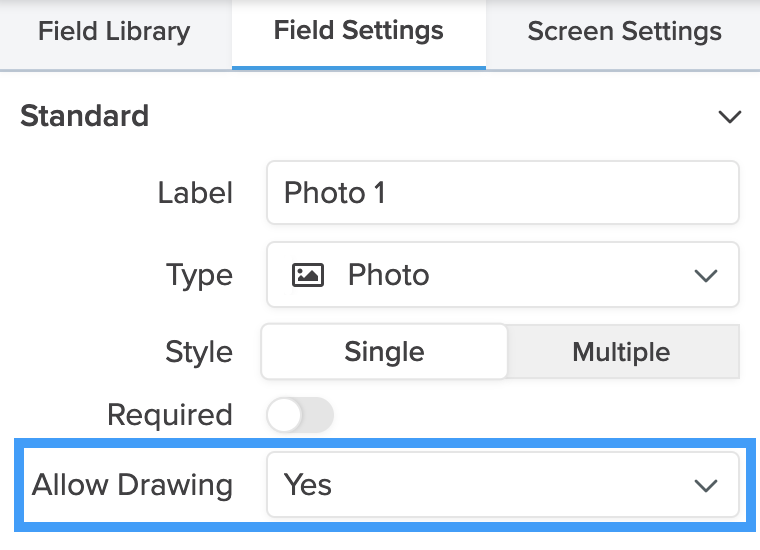This screenshot has height=550, width=760.
Task: Click the Label input containing Photo 1
Action: [x=502, y=193]
